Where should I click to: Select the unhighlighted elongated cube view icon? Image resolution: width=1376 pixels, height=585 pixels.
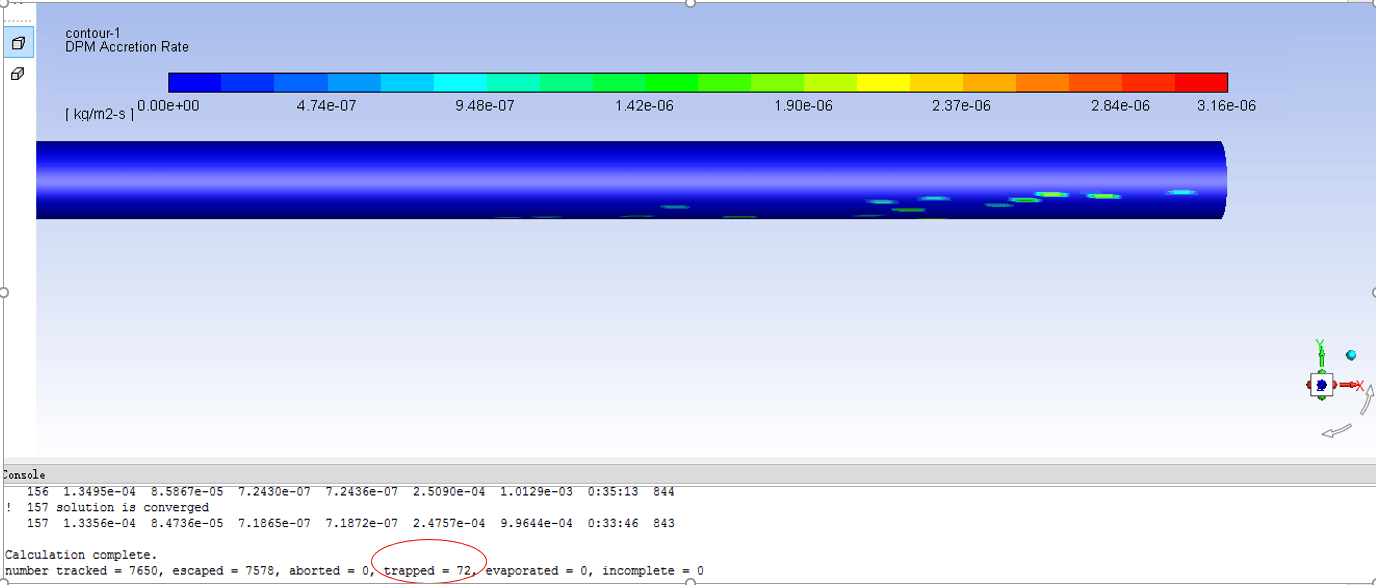[x=18, y=74]
